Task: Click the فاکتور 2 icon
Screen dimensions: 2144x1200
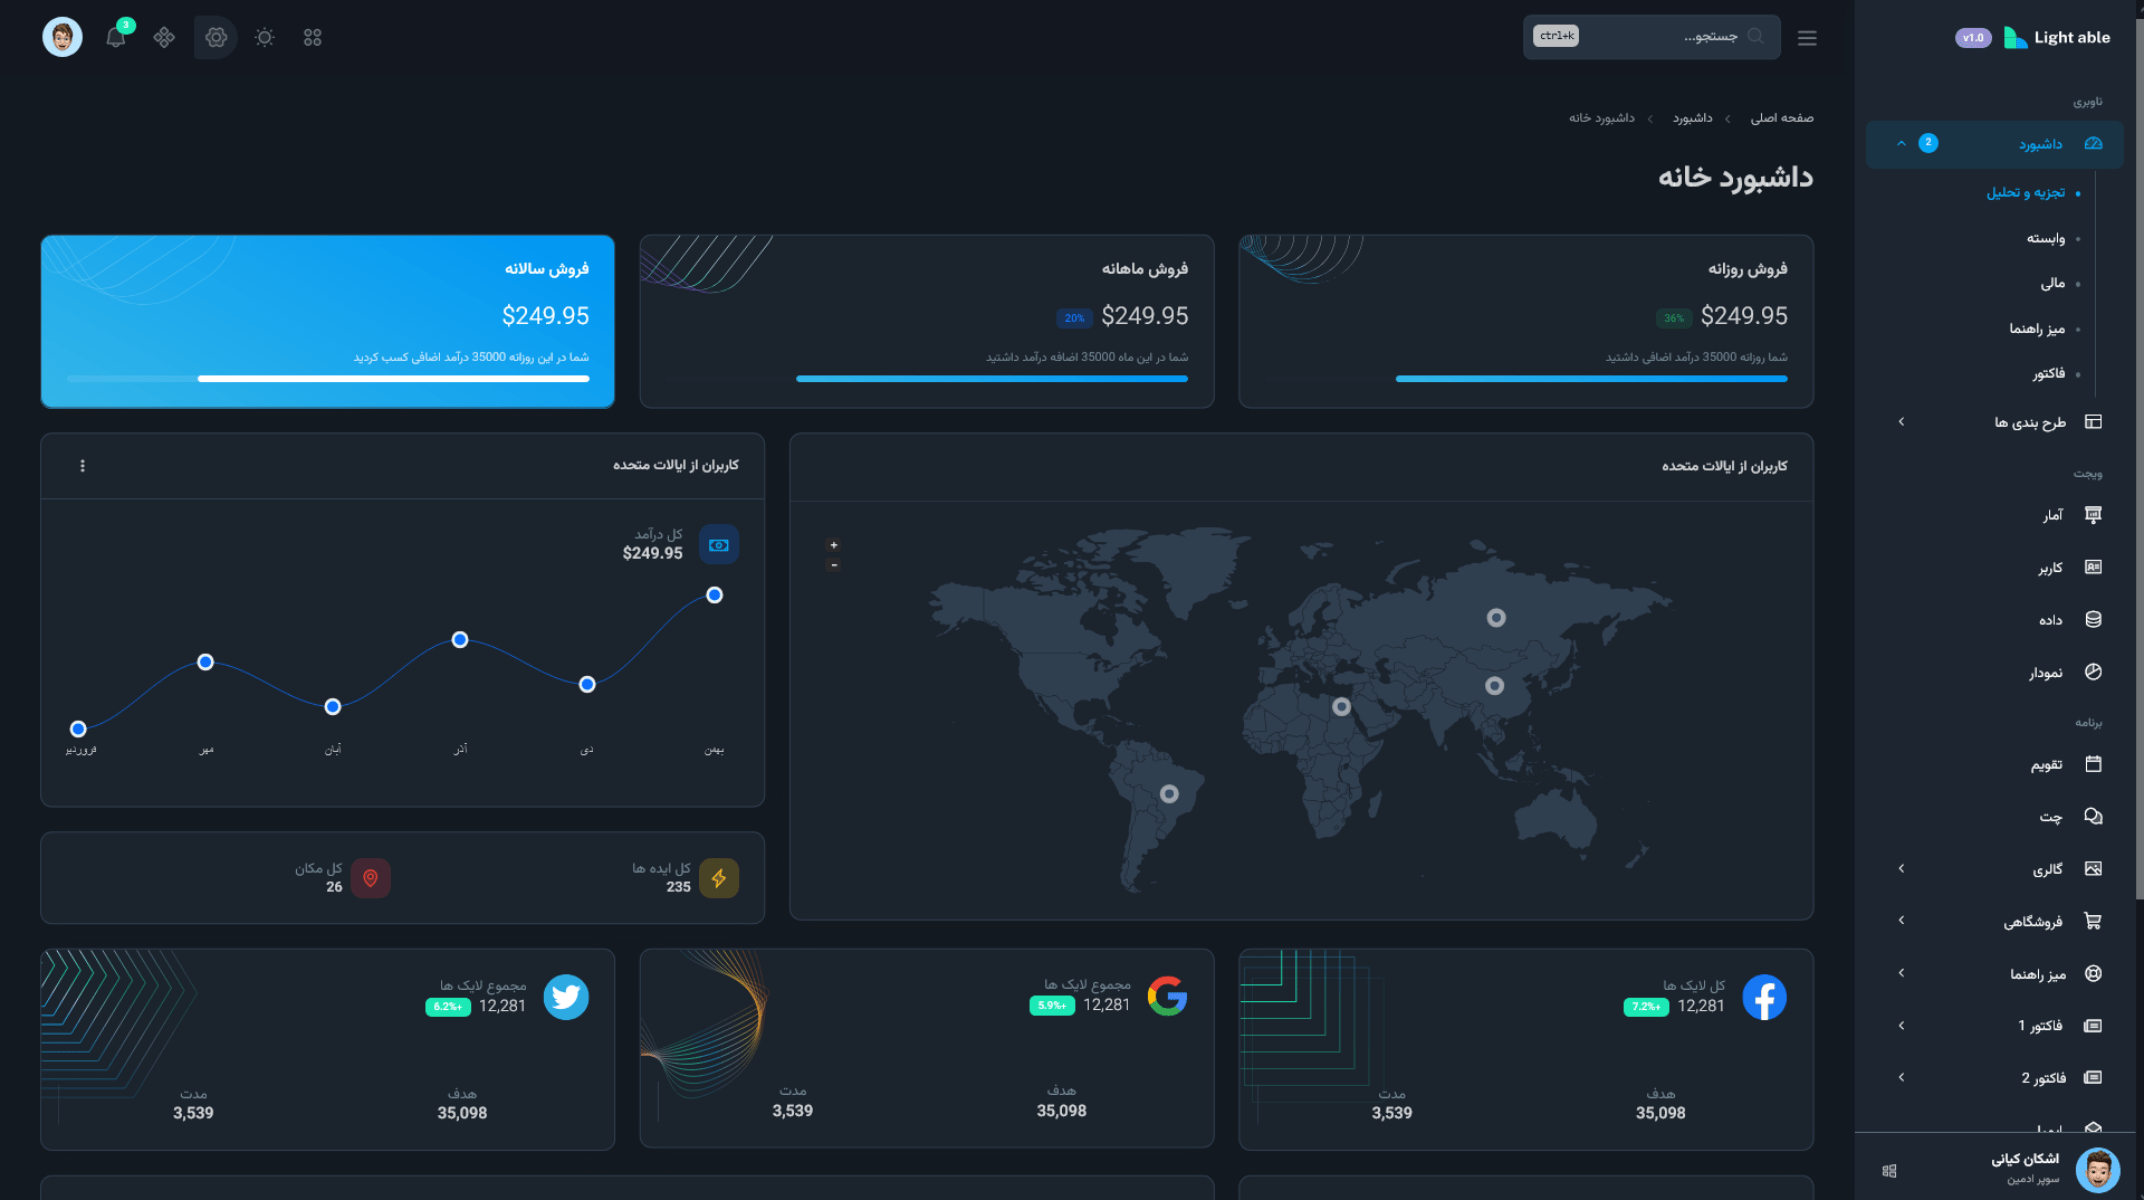Action: point(2093,1077)
